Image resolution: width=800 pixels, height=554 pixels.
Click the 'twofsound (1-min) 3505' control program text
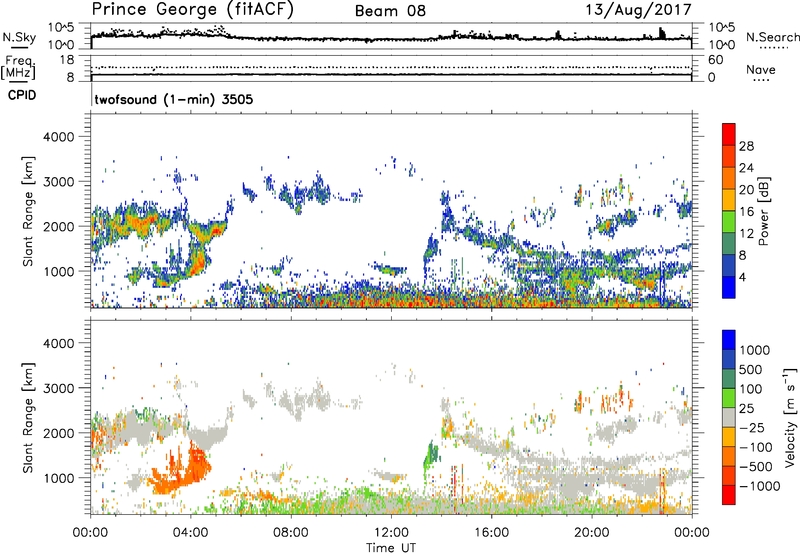point(173,99)
